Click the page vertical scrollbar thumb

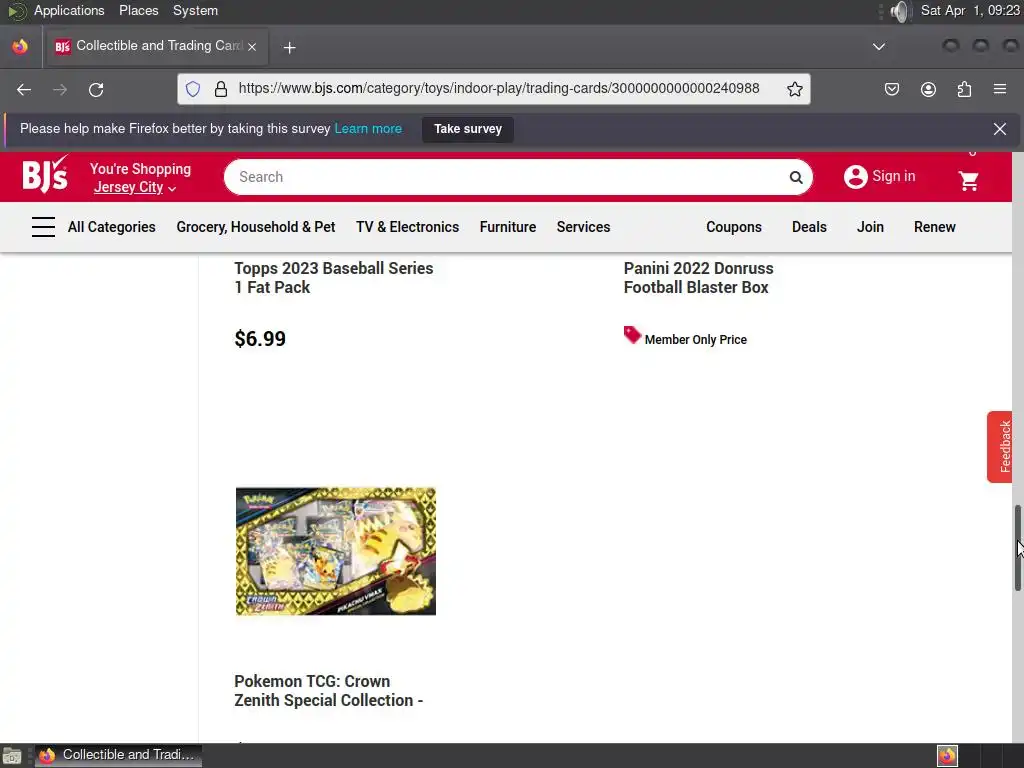(x=1017, y=548)
